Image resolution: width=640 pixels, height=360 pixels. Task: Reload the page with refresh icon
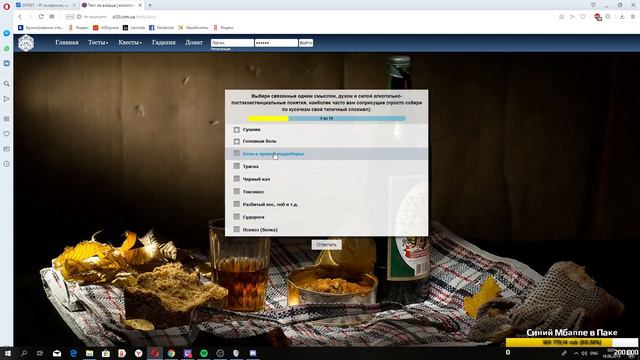click(x=41, y=17)
